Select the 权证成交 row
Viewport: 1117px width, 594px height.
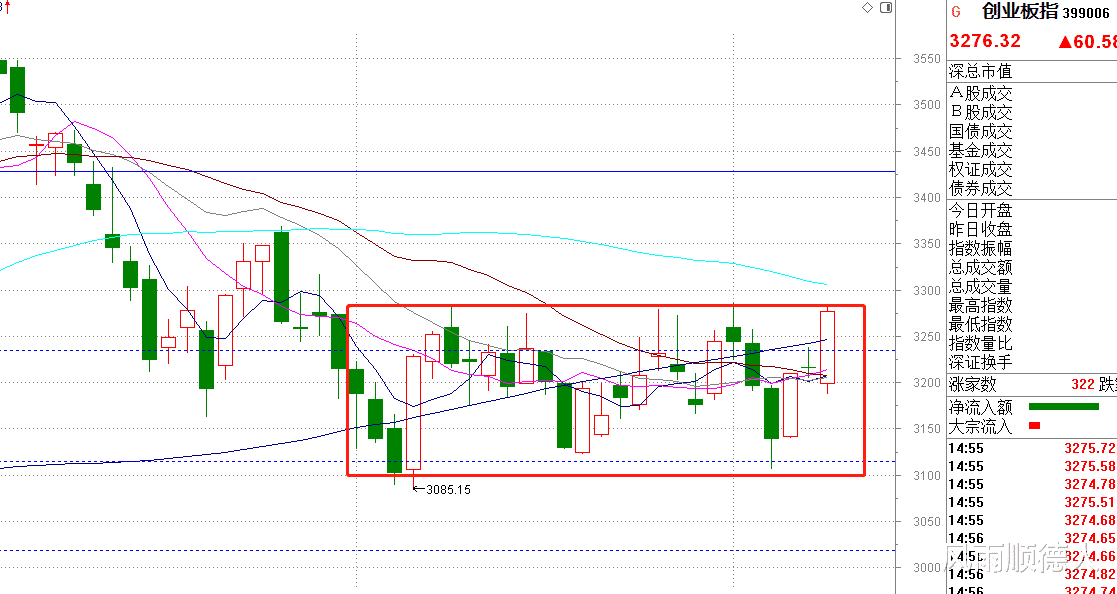tap(1032, 170)
